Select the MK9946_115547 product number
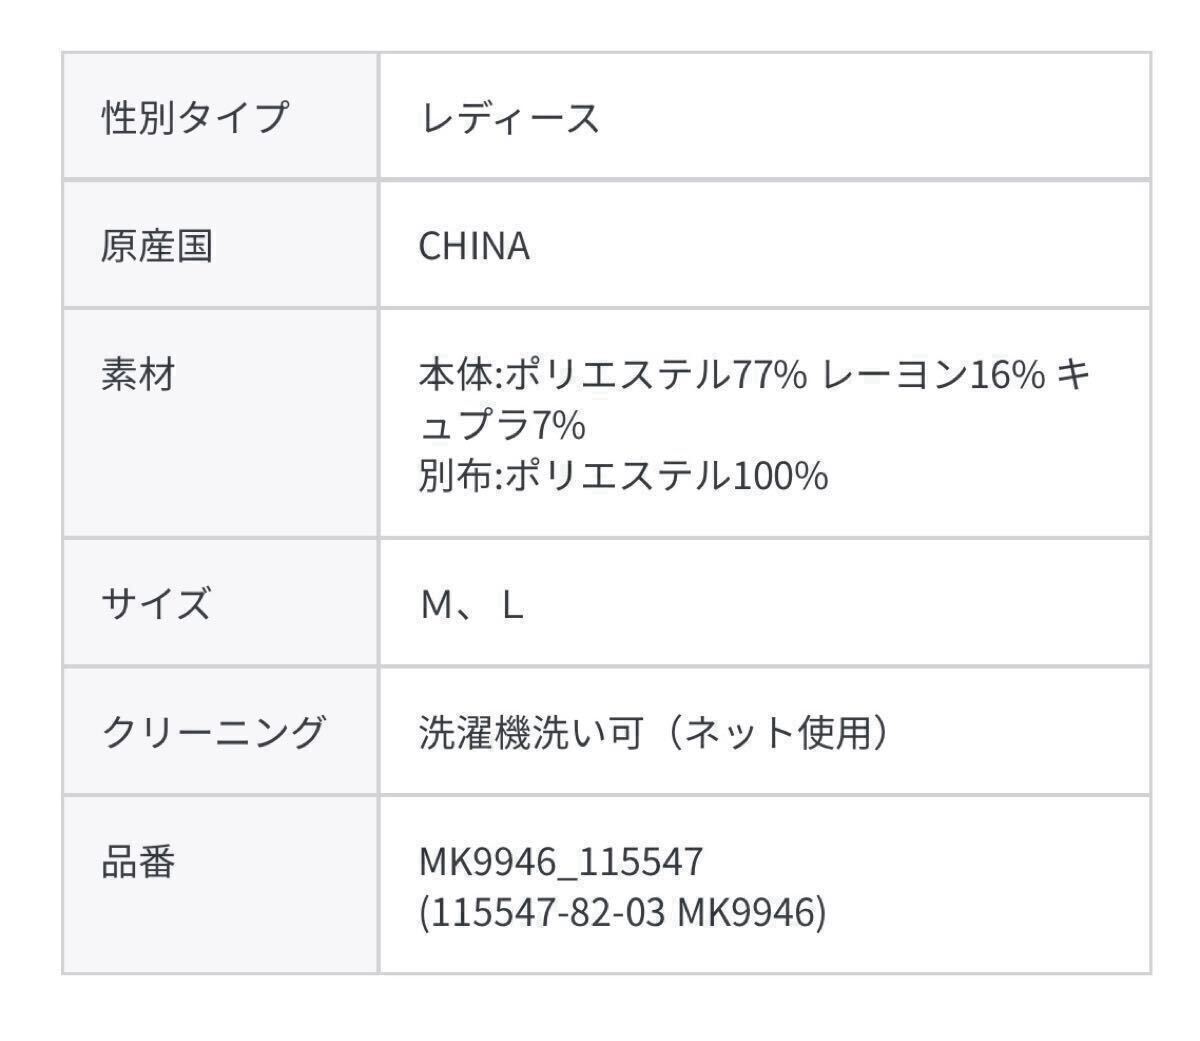 pos(561,861)
